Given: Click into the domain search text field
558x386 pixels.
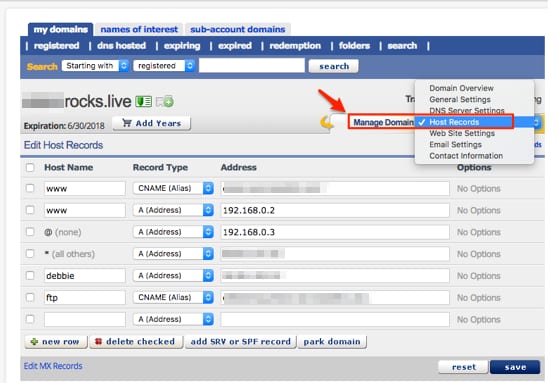Looking at the screenshot, I should pyautogui.click(x=252, y=66).
